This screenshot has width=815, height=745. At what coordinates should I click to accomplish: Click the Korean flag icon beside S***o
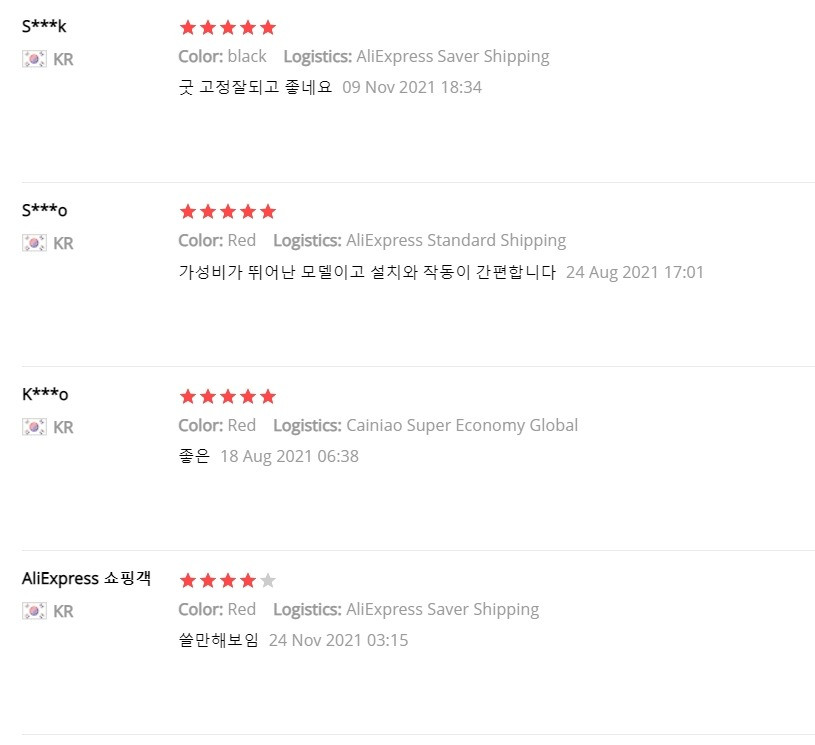coord(34,243)
